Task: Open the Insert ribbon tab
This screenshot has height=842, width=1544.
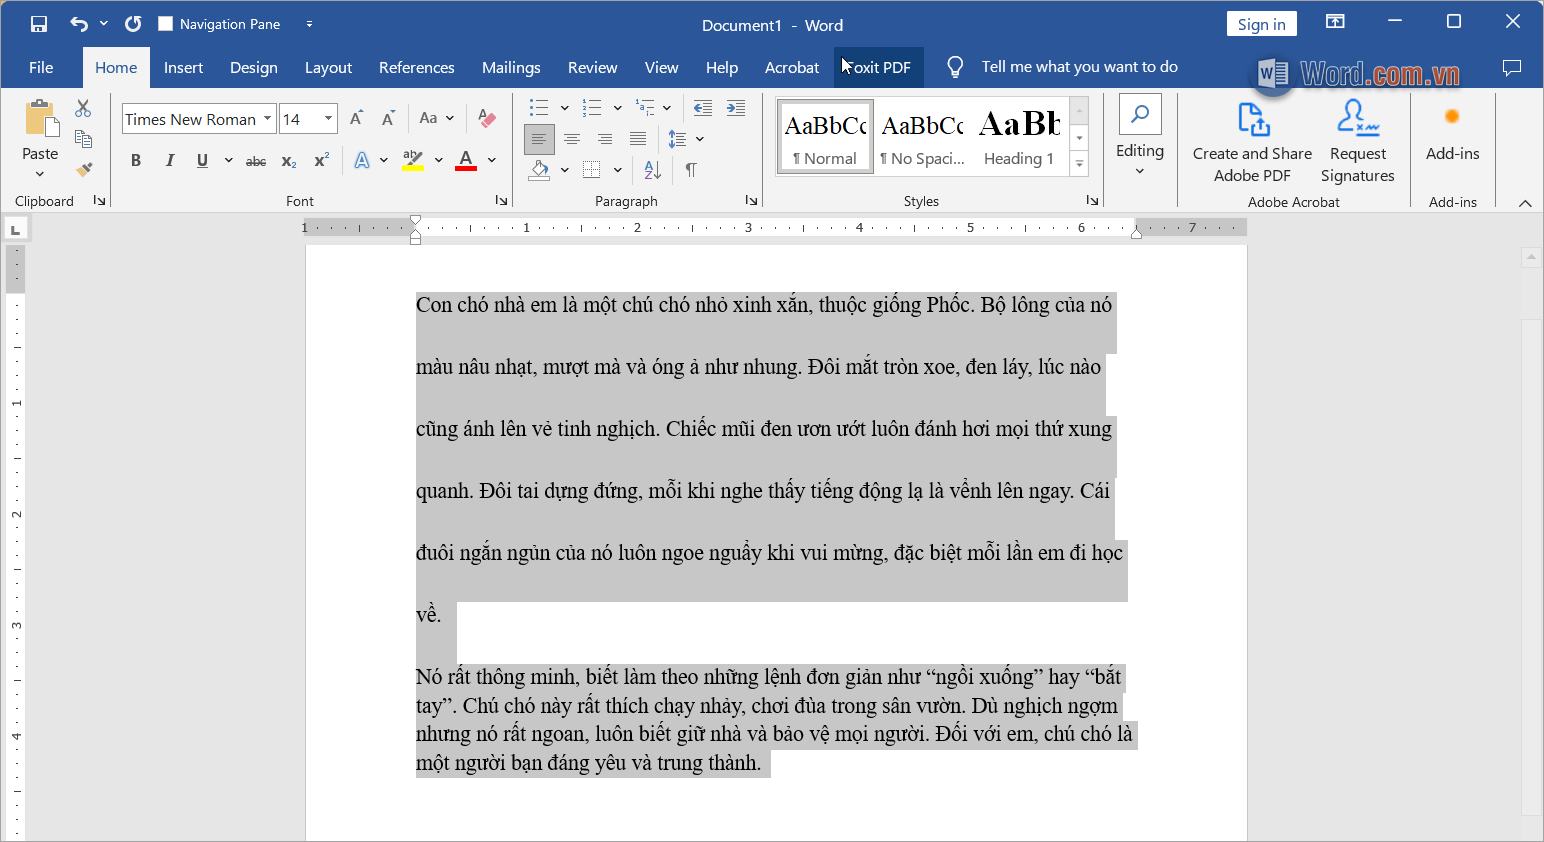Action: pos(183,67)
